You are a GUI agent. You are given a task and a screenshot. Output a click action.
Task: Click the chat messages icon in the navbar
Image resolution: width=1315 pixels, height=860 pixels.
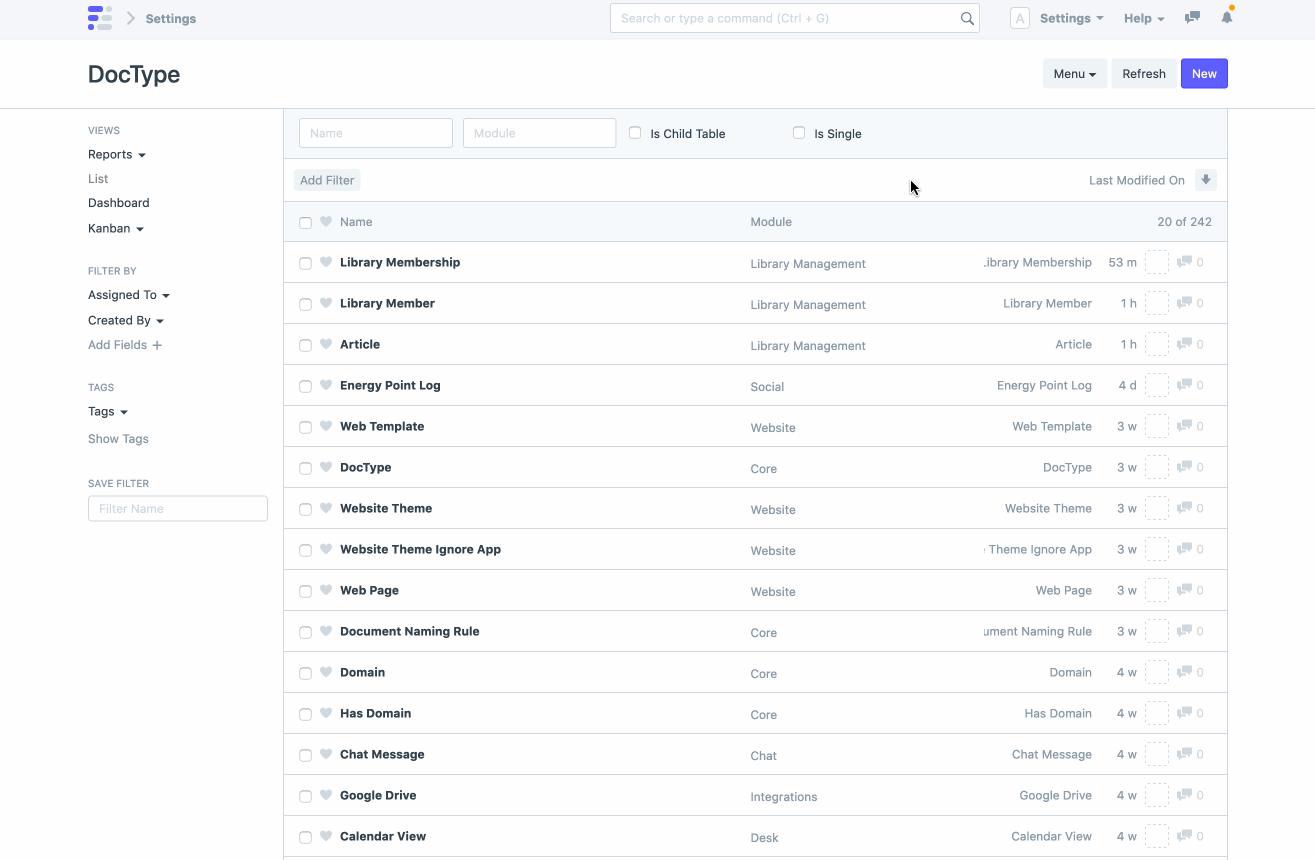click(x=1190, y=17)
